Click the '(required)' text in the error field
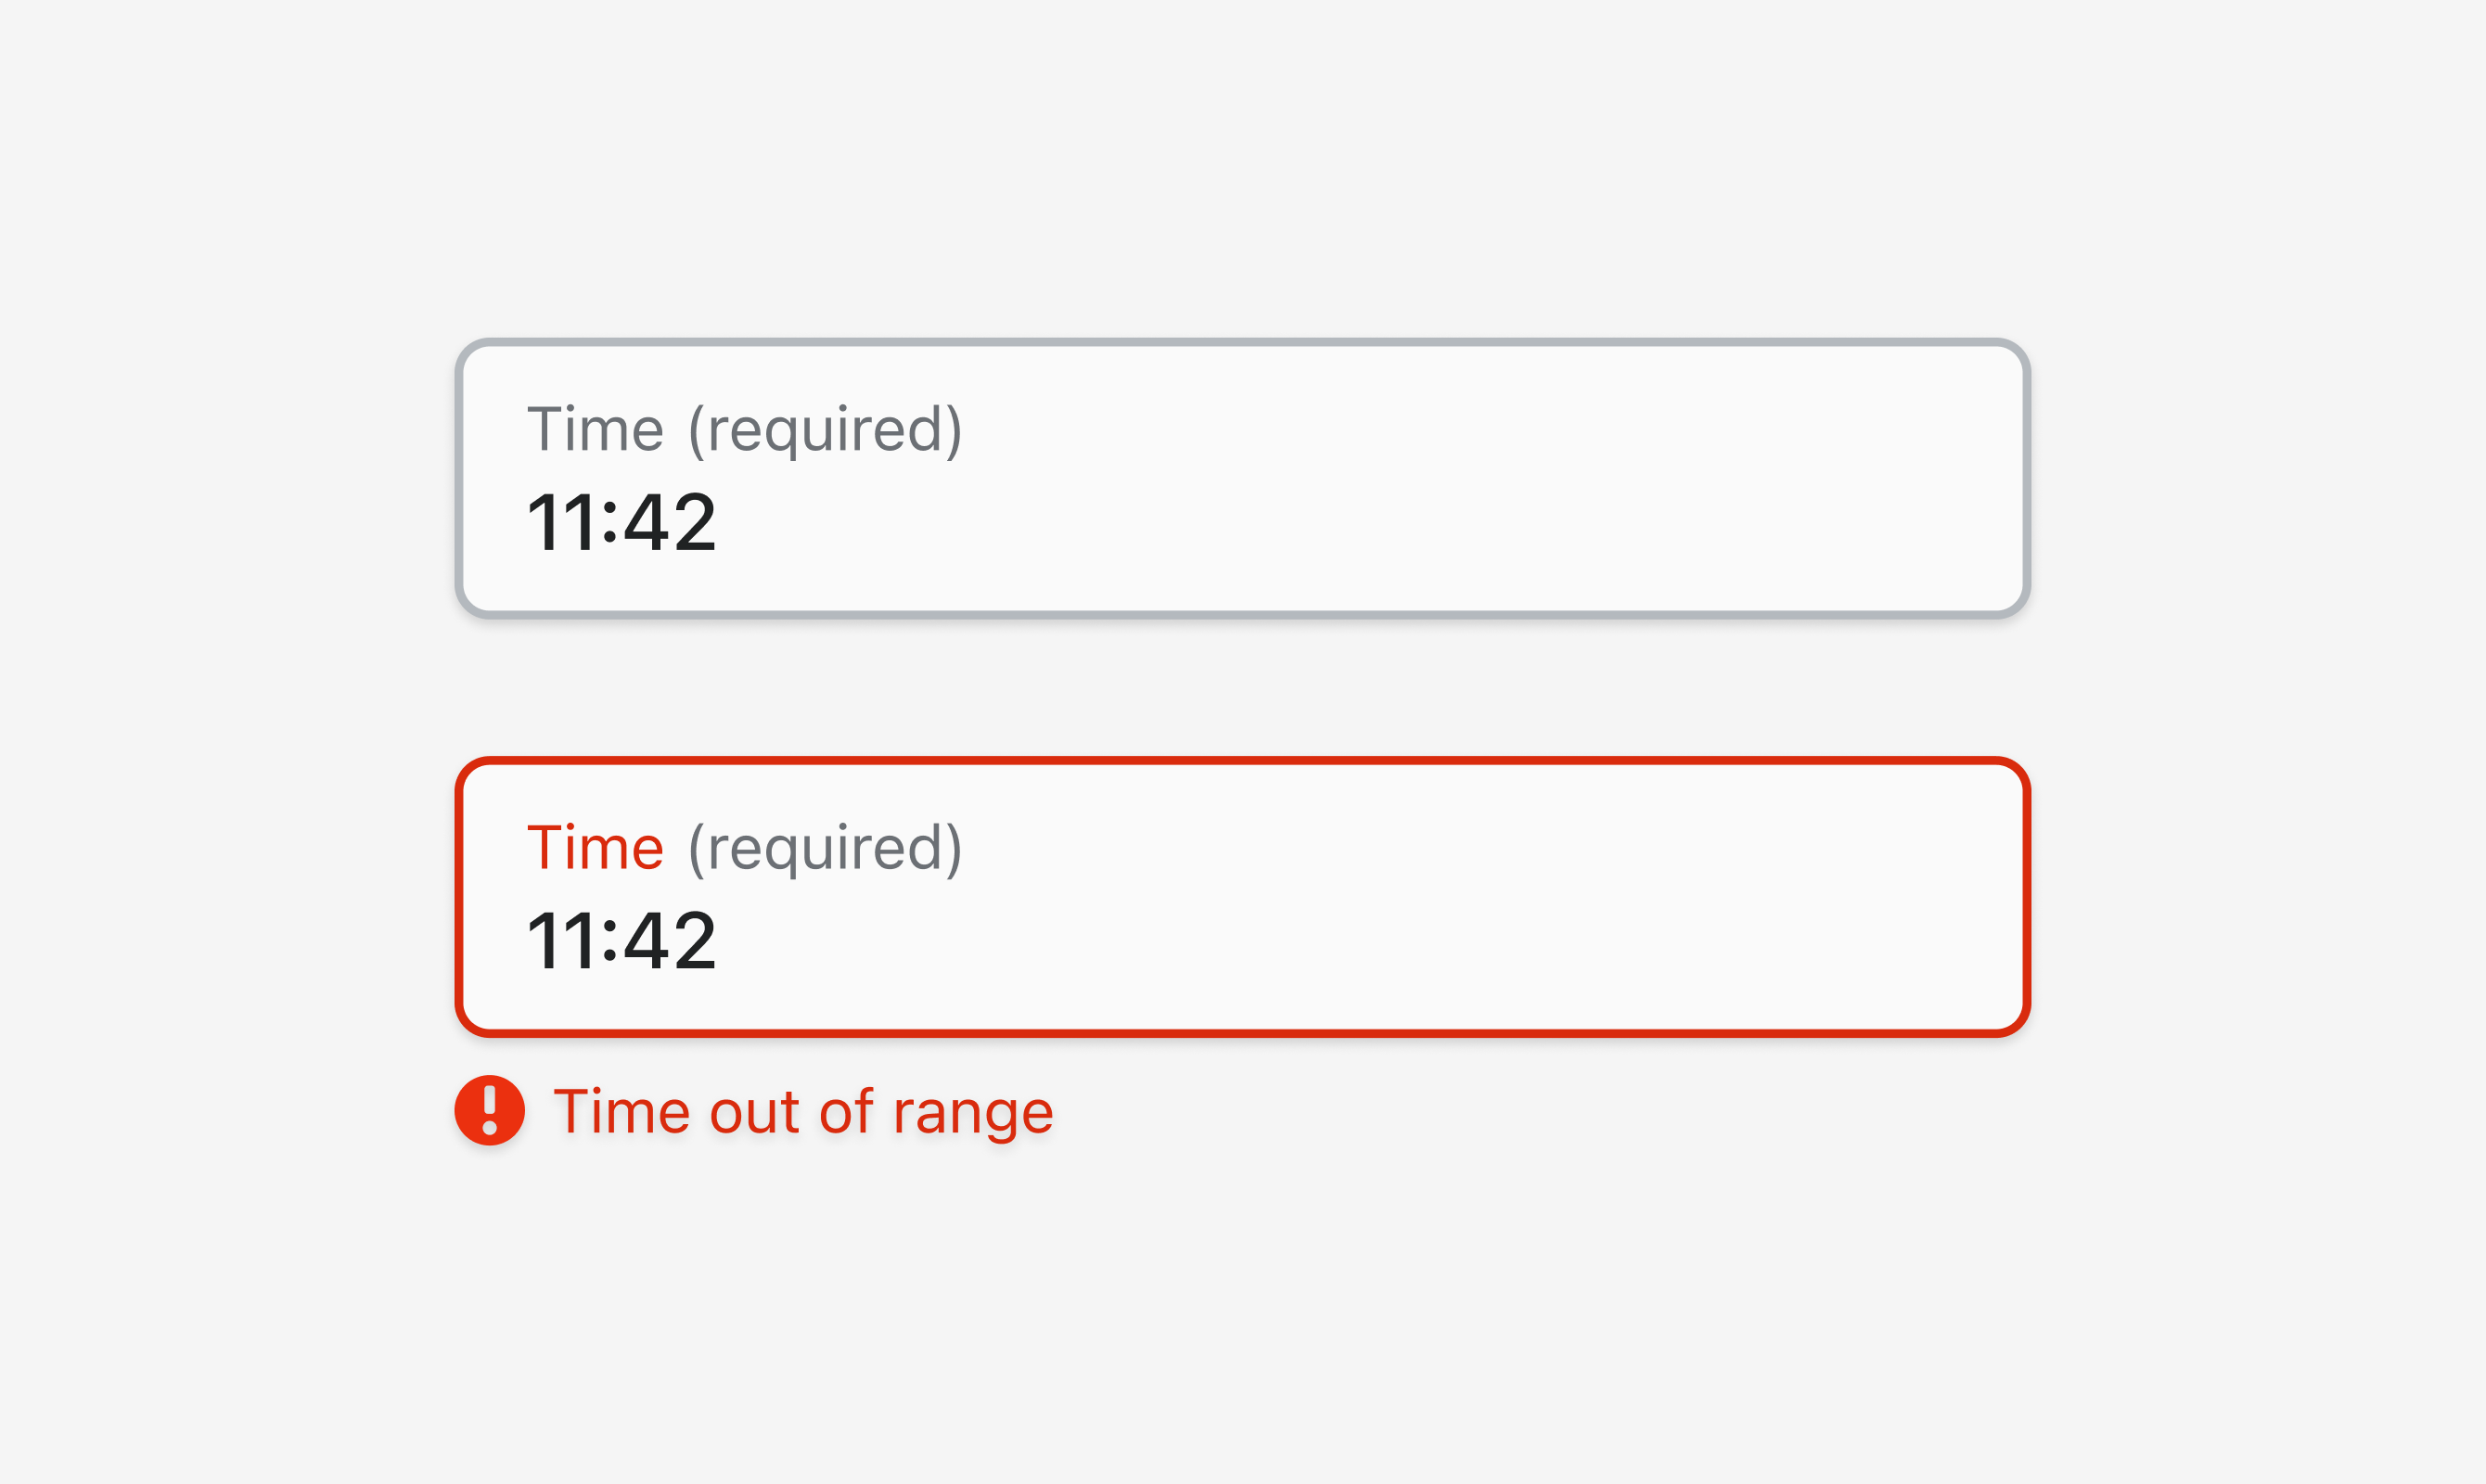The height and width of the screenshot is (1484, 2486). pos(825,850)
